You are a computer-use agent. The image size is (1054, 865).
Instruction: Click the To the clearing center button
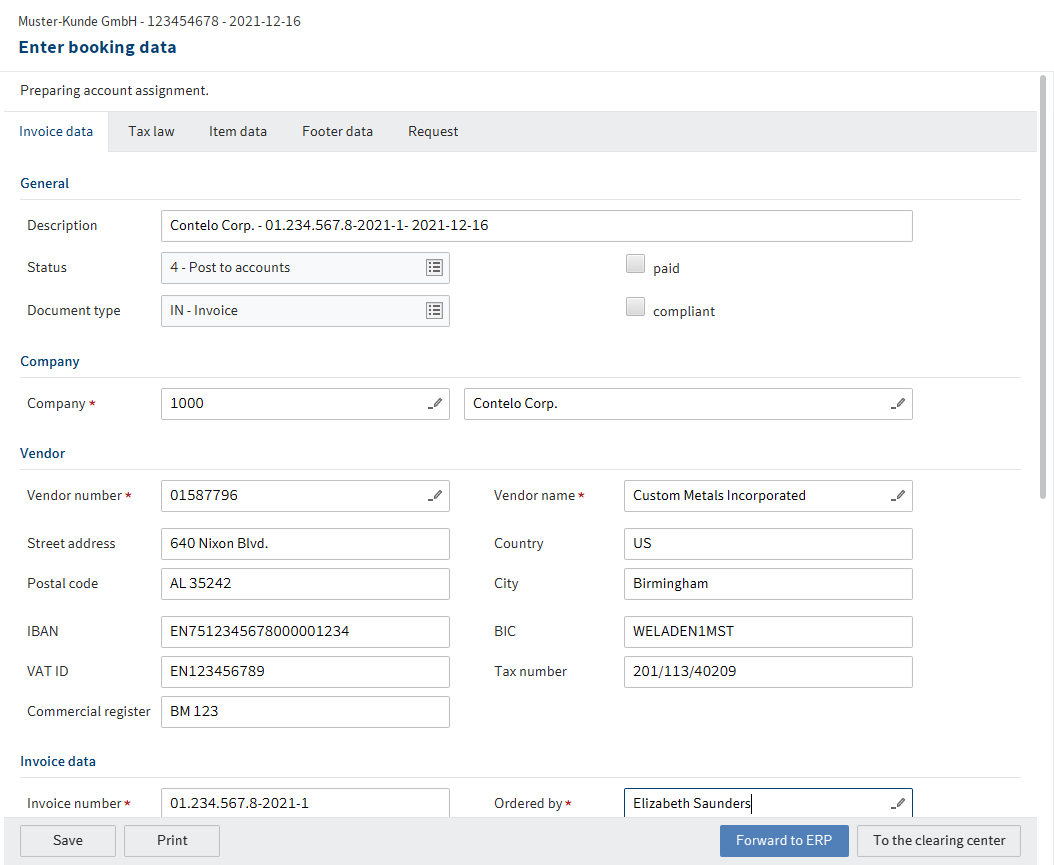pyautogui.click(x=938, y=841)
